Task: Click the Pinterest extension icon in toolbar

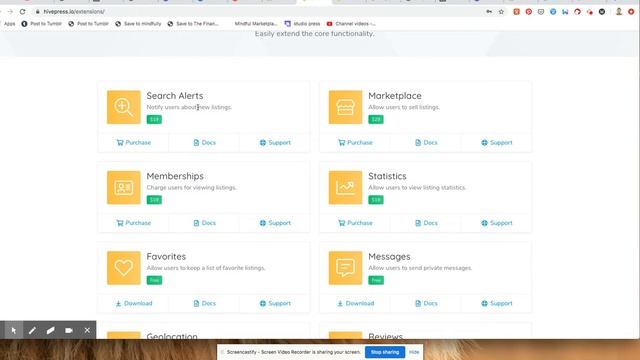Action: click(529, 12)
